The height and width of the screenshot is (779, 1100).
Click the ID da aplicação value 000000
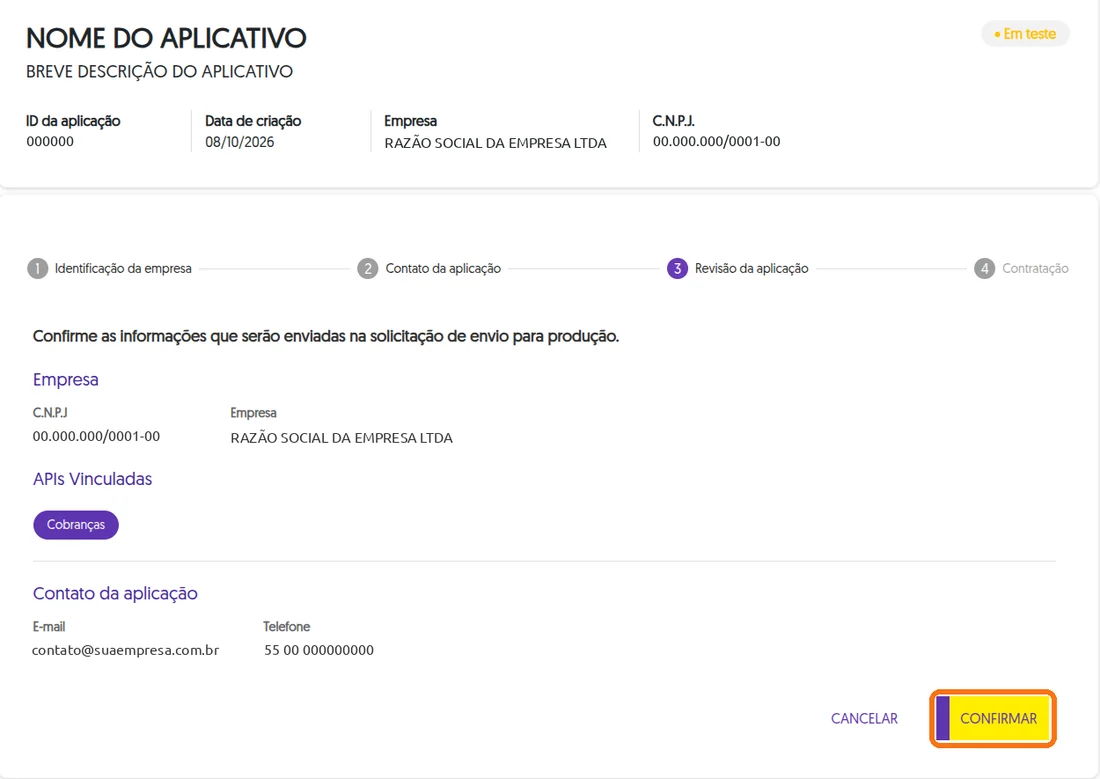click(50, 141)
